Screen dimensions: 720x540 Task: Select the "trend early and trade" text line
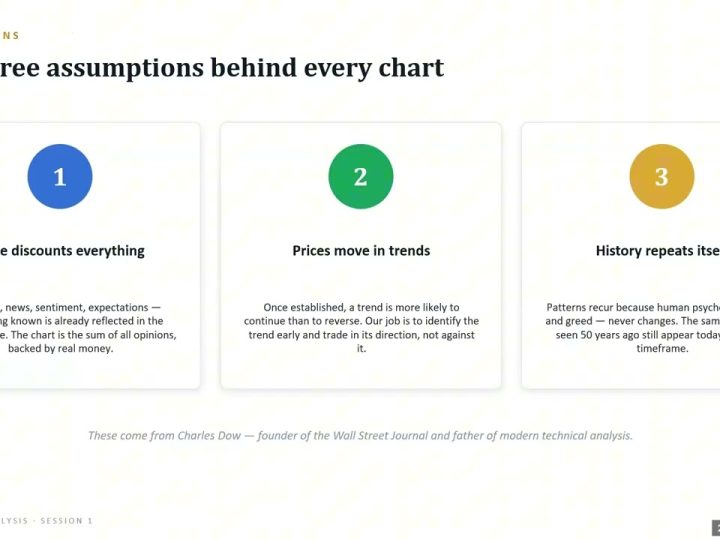(361, 335)
